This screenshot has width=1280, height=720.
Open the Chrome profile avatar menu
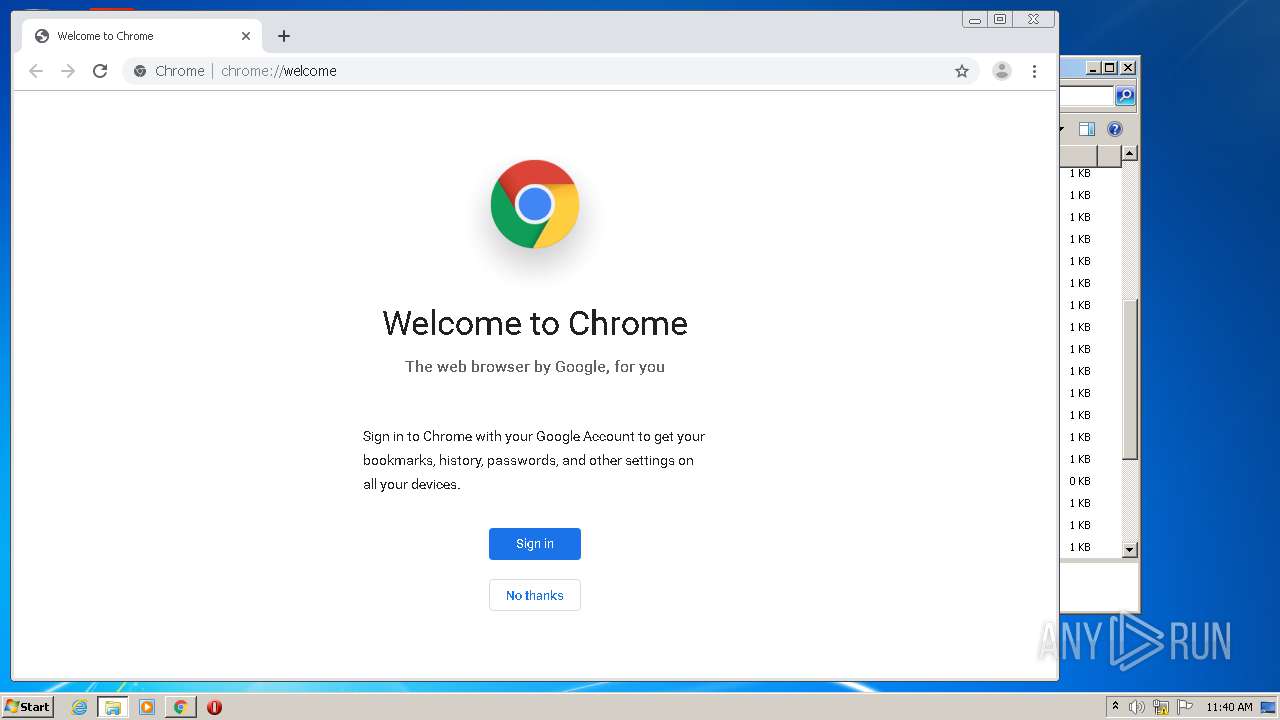tap(1001, 71)
